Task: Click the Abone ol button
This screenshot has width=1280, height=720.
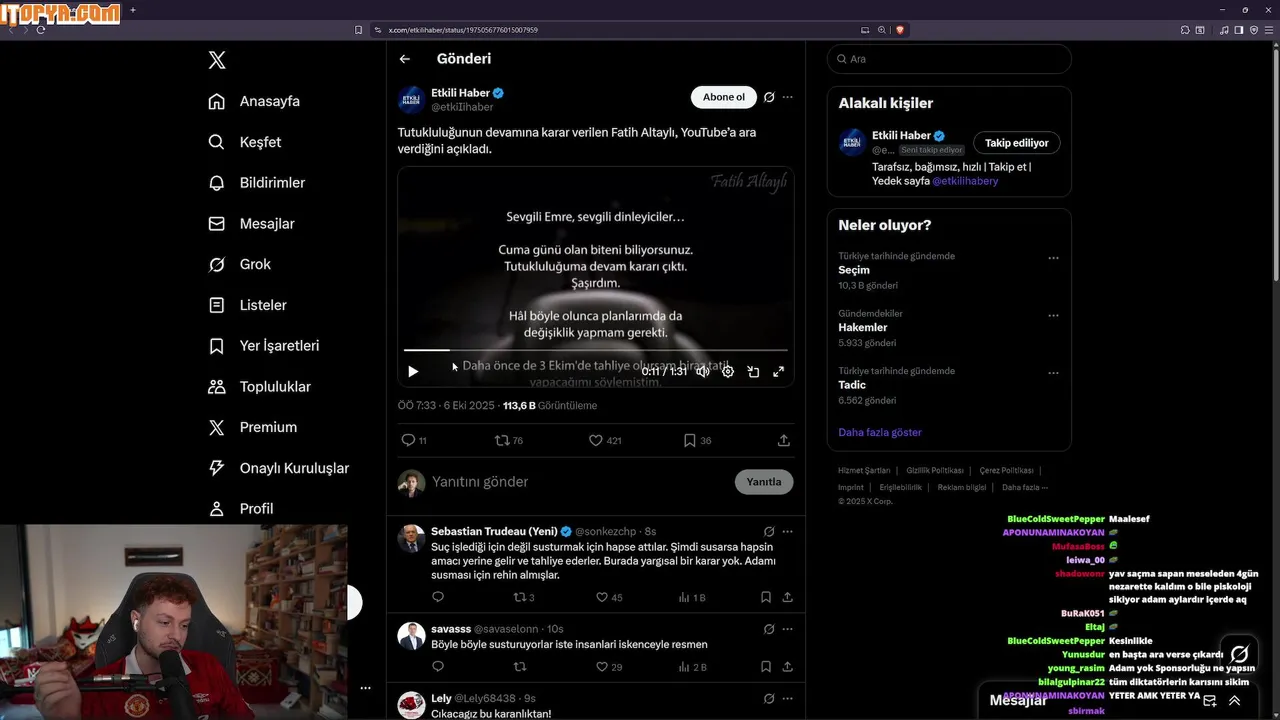Action: (x=723, y=97)
